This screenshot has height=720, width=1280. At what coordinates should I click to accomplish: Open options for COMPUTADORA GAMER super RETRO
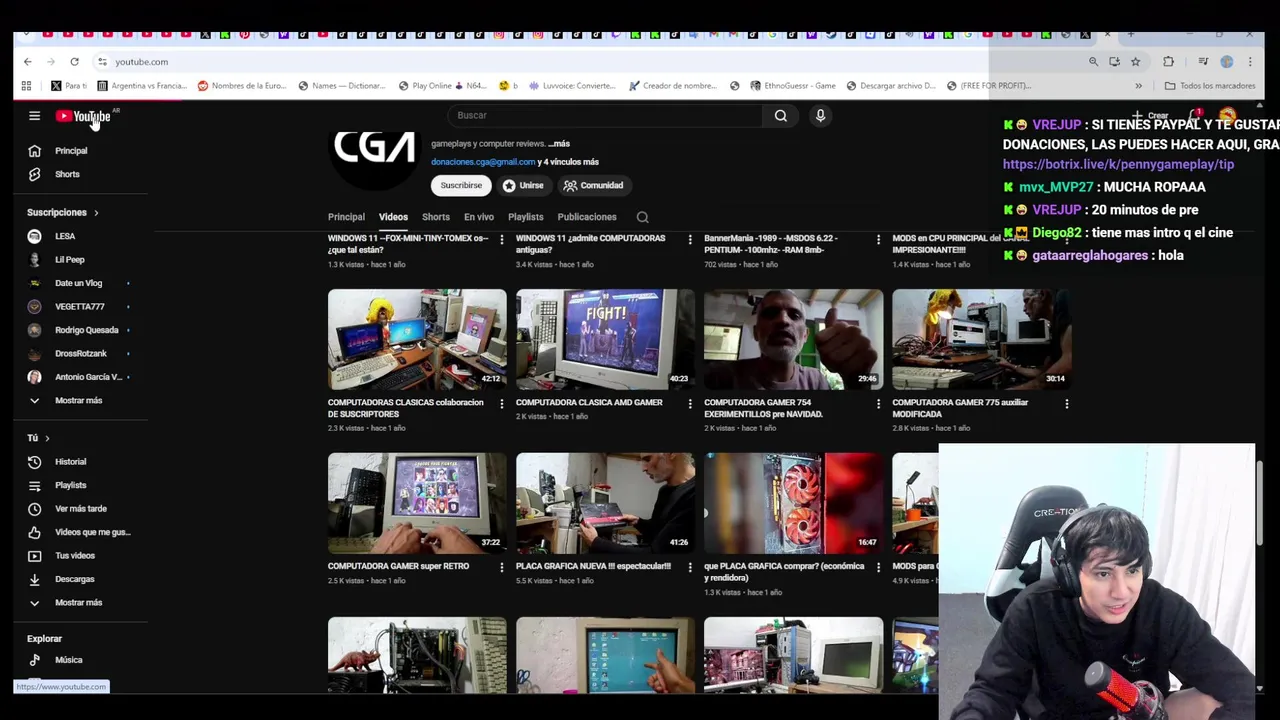501,567
